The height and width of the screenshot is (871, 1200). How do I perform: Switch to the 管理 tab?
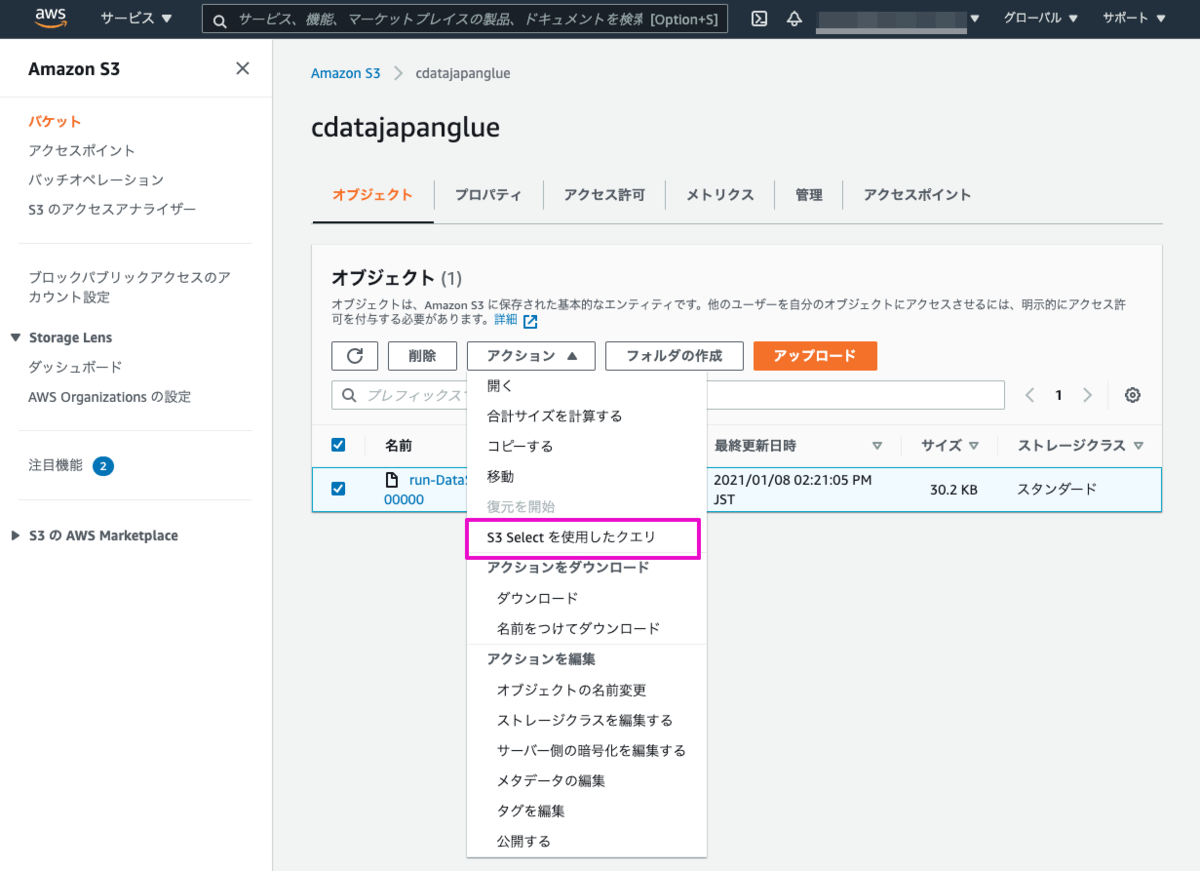pos(809,195)
